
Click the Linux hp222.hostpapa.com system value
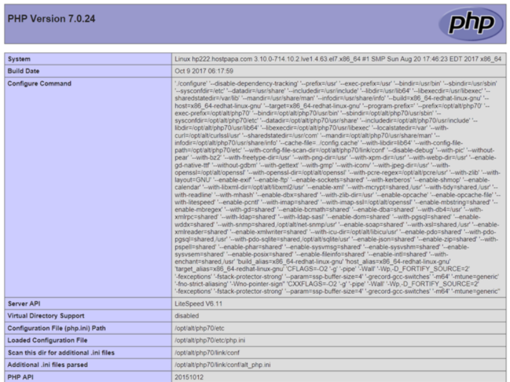pos(338,59)
